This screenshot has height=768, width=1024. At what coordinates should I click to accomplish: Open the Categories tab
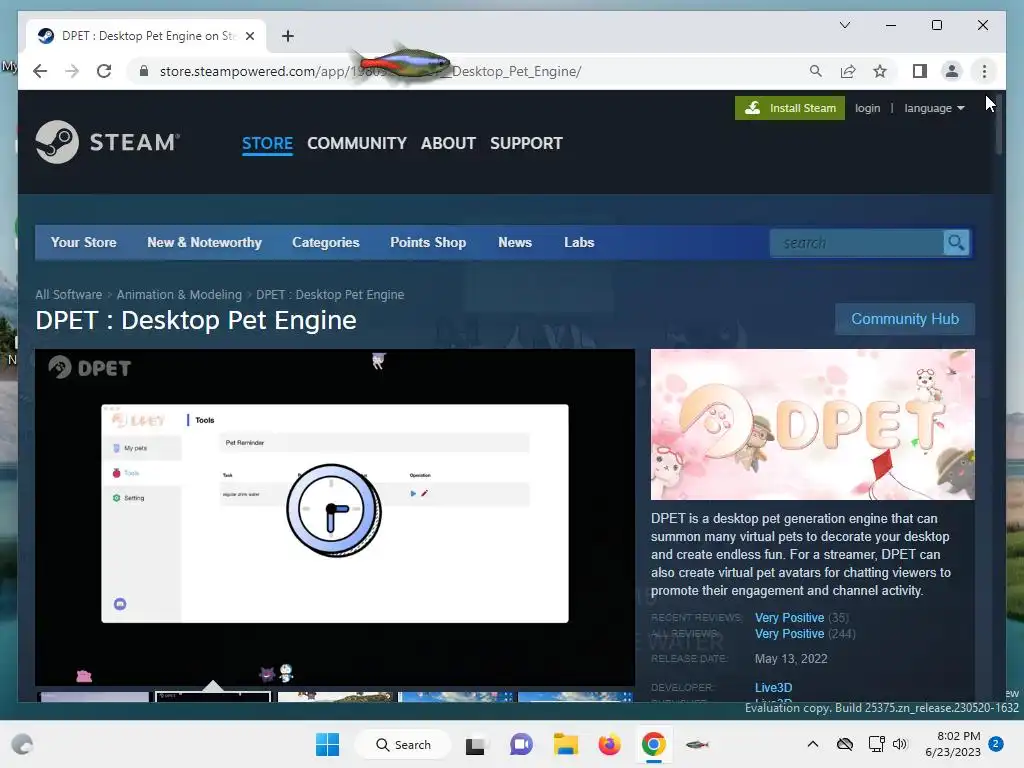325,243
